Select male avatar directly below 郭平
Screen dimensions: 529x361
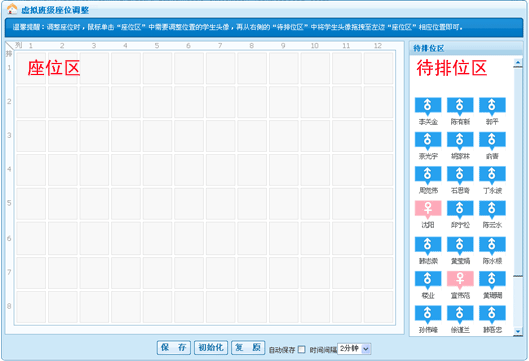[x=492, y=140]
